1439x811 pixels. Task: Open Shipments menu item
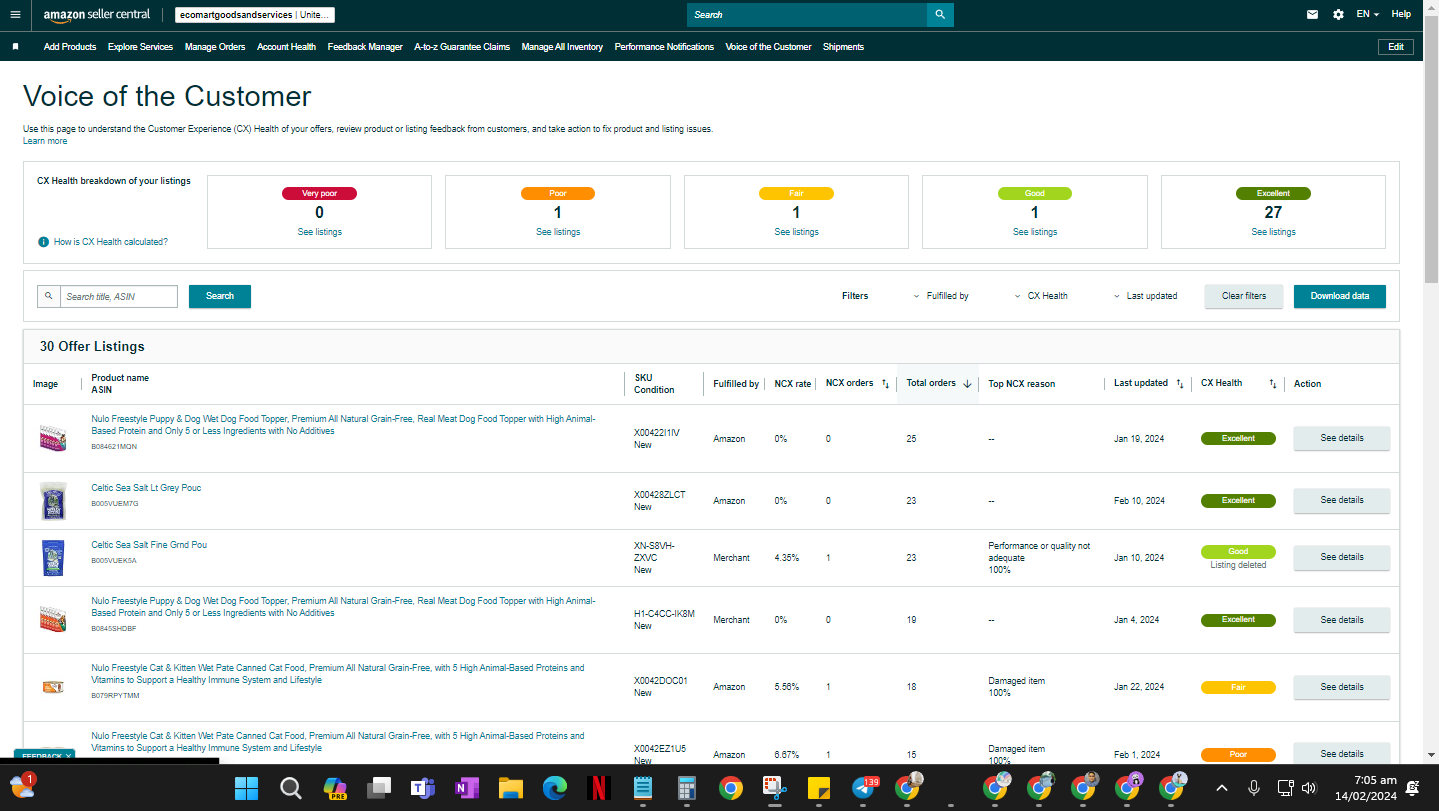click(x=843, y=47)
